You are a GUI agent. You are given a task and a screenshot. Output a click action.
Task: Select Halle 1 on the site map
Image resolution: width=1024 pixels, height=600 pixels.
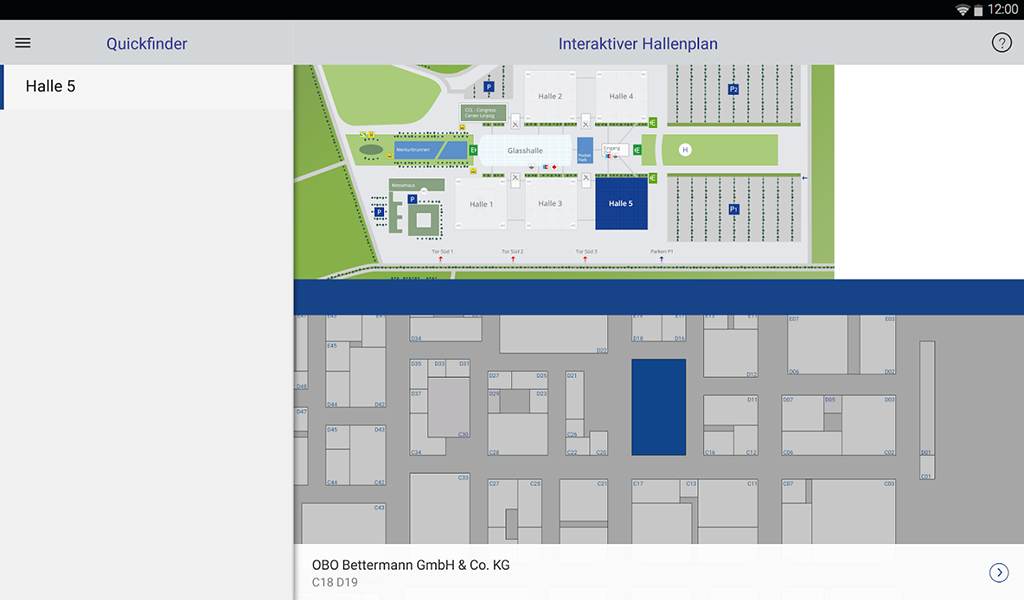tap(481, 204)
